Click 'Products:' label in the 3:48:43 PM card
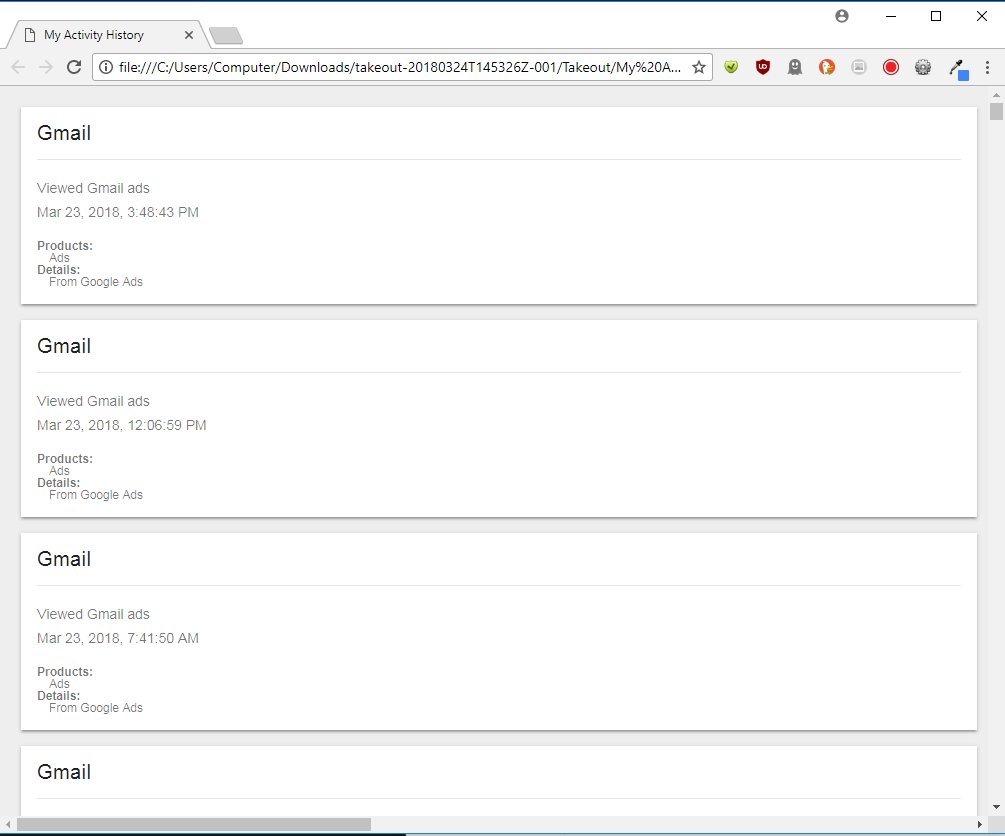The width and height of the screenshot is (1005, 836). tap(65, 246)
